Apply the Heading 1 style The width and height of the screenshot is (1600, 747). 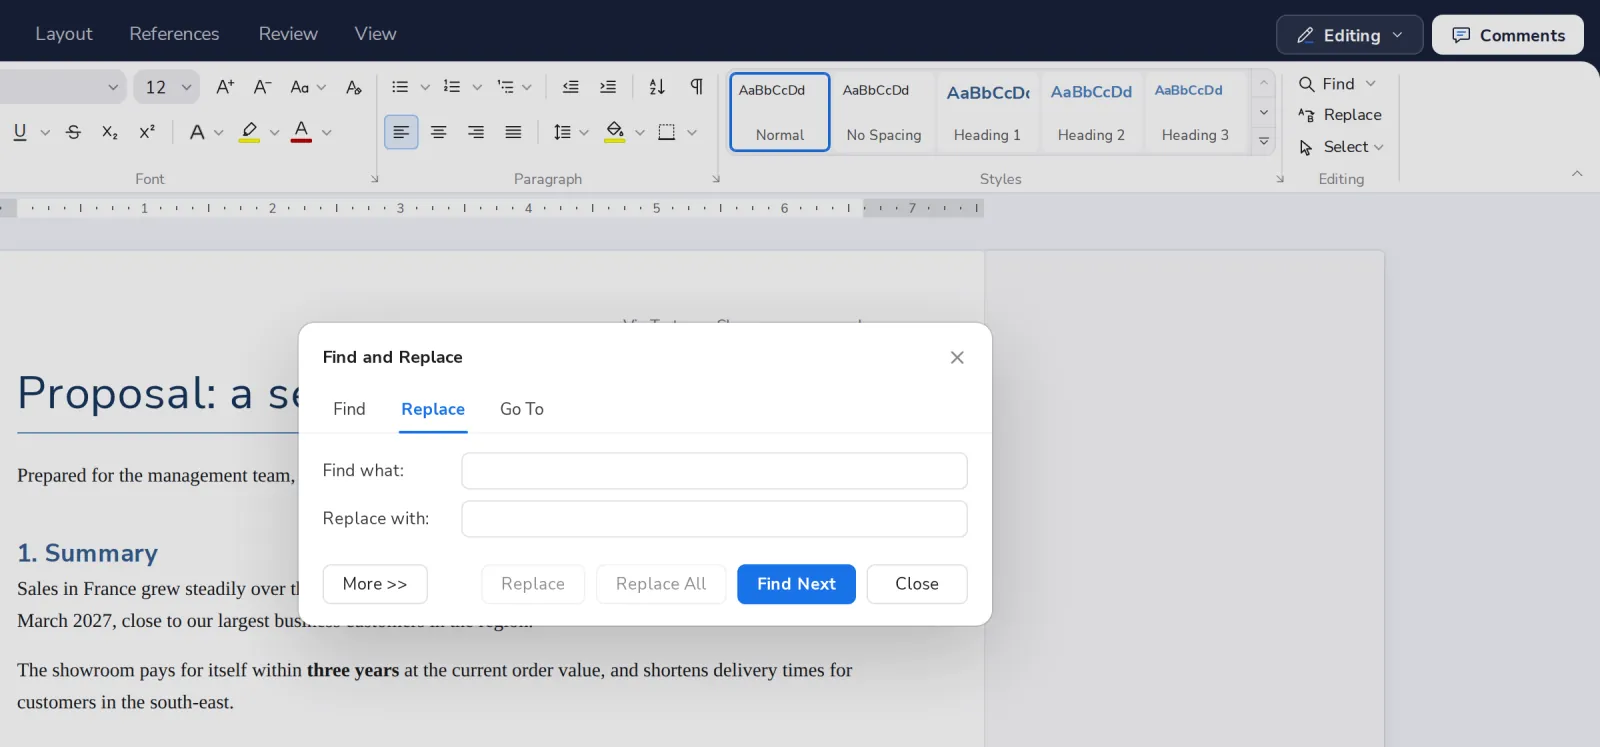tap(987, 112)
